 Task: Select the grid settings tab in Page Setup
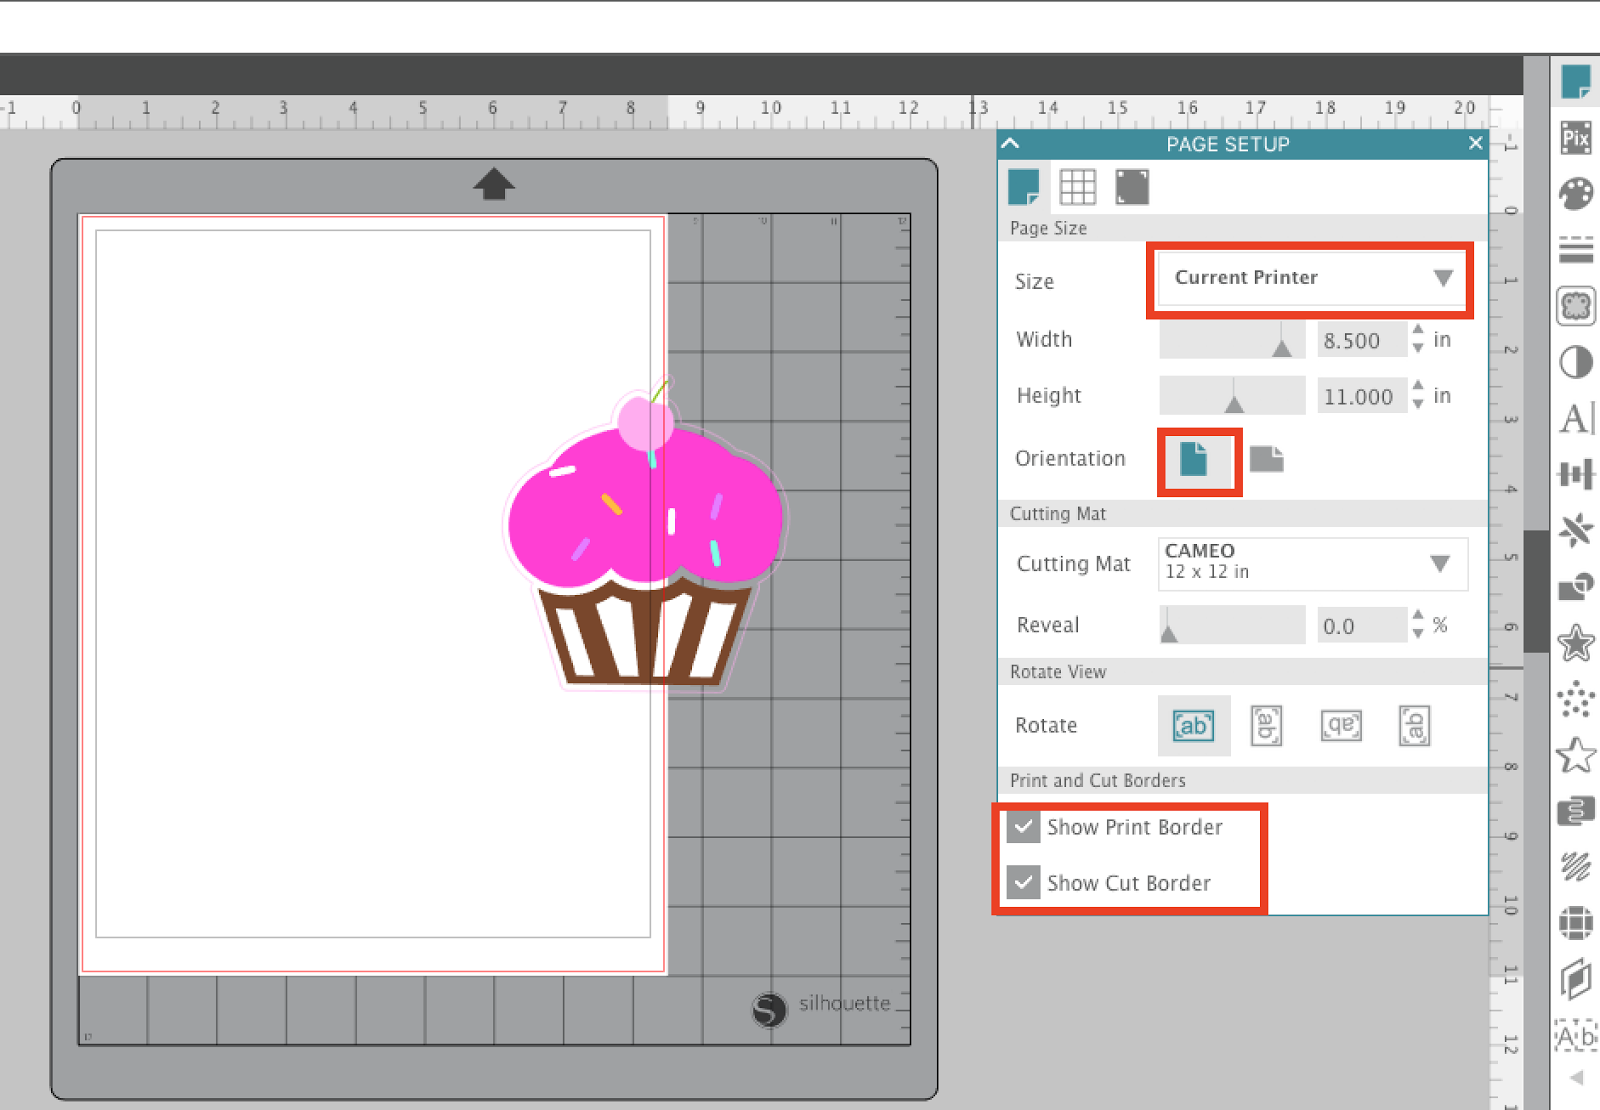pyautogui.click(x=1078, y=186)
